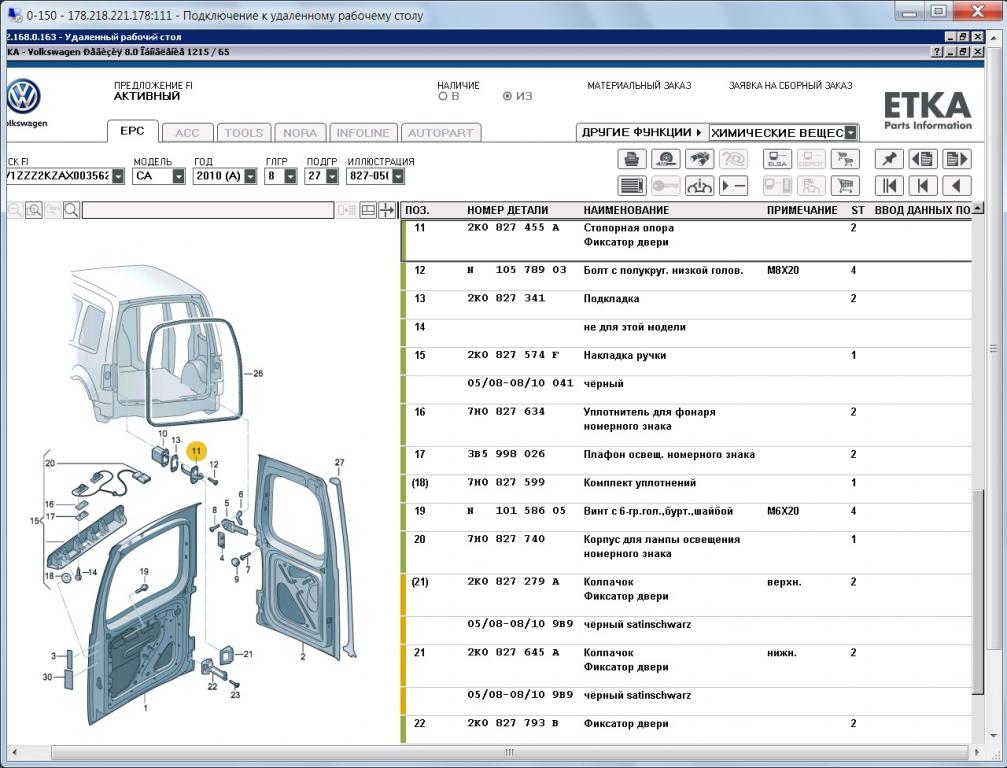Click the disc catalog icon beside the printer
The image size is (1007, 768).
point(666,159)
